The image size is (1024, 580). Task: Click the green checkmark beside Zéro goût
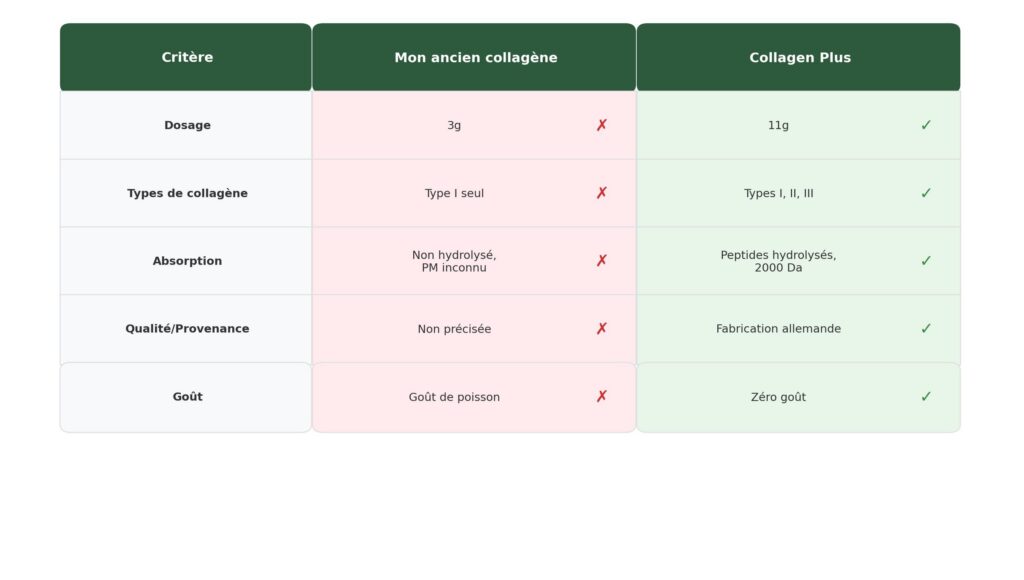(x=926, y=397)
